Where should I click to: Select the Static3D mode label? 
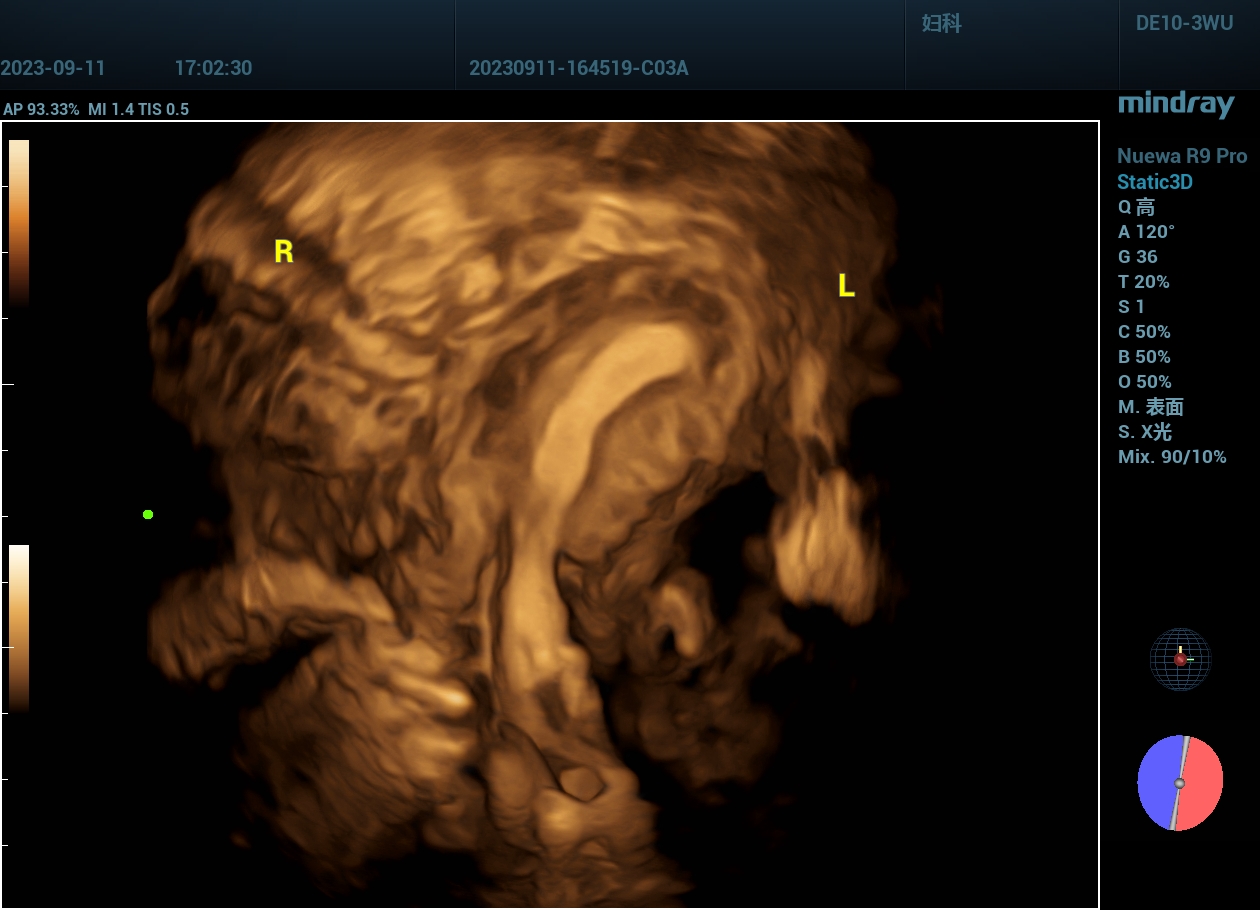pyautogui.click(x=1154, y=182)
